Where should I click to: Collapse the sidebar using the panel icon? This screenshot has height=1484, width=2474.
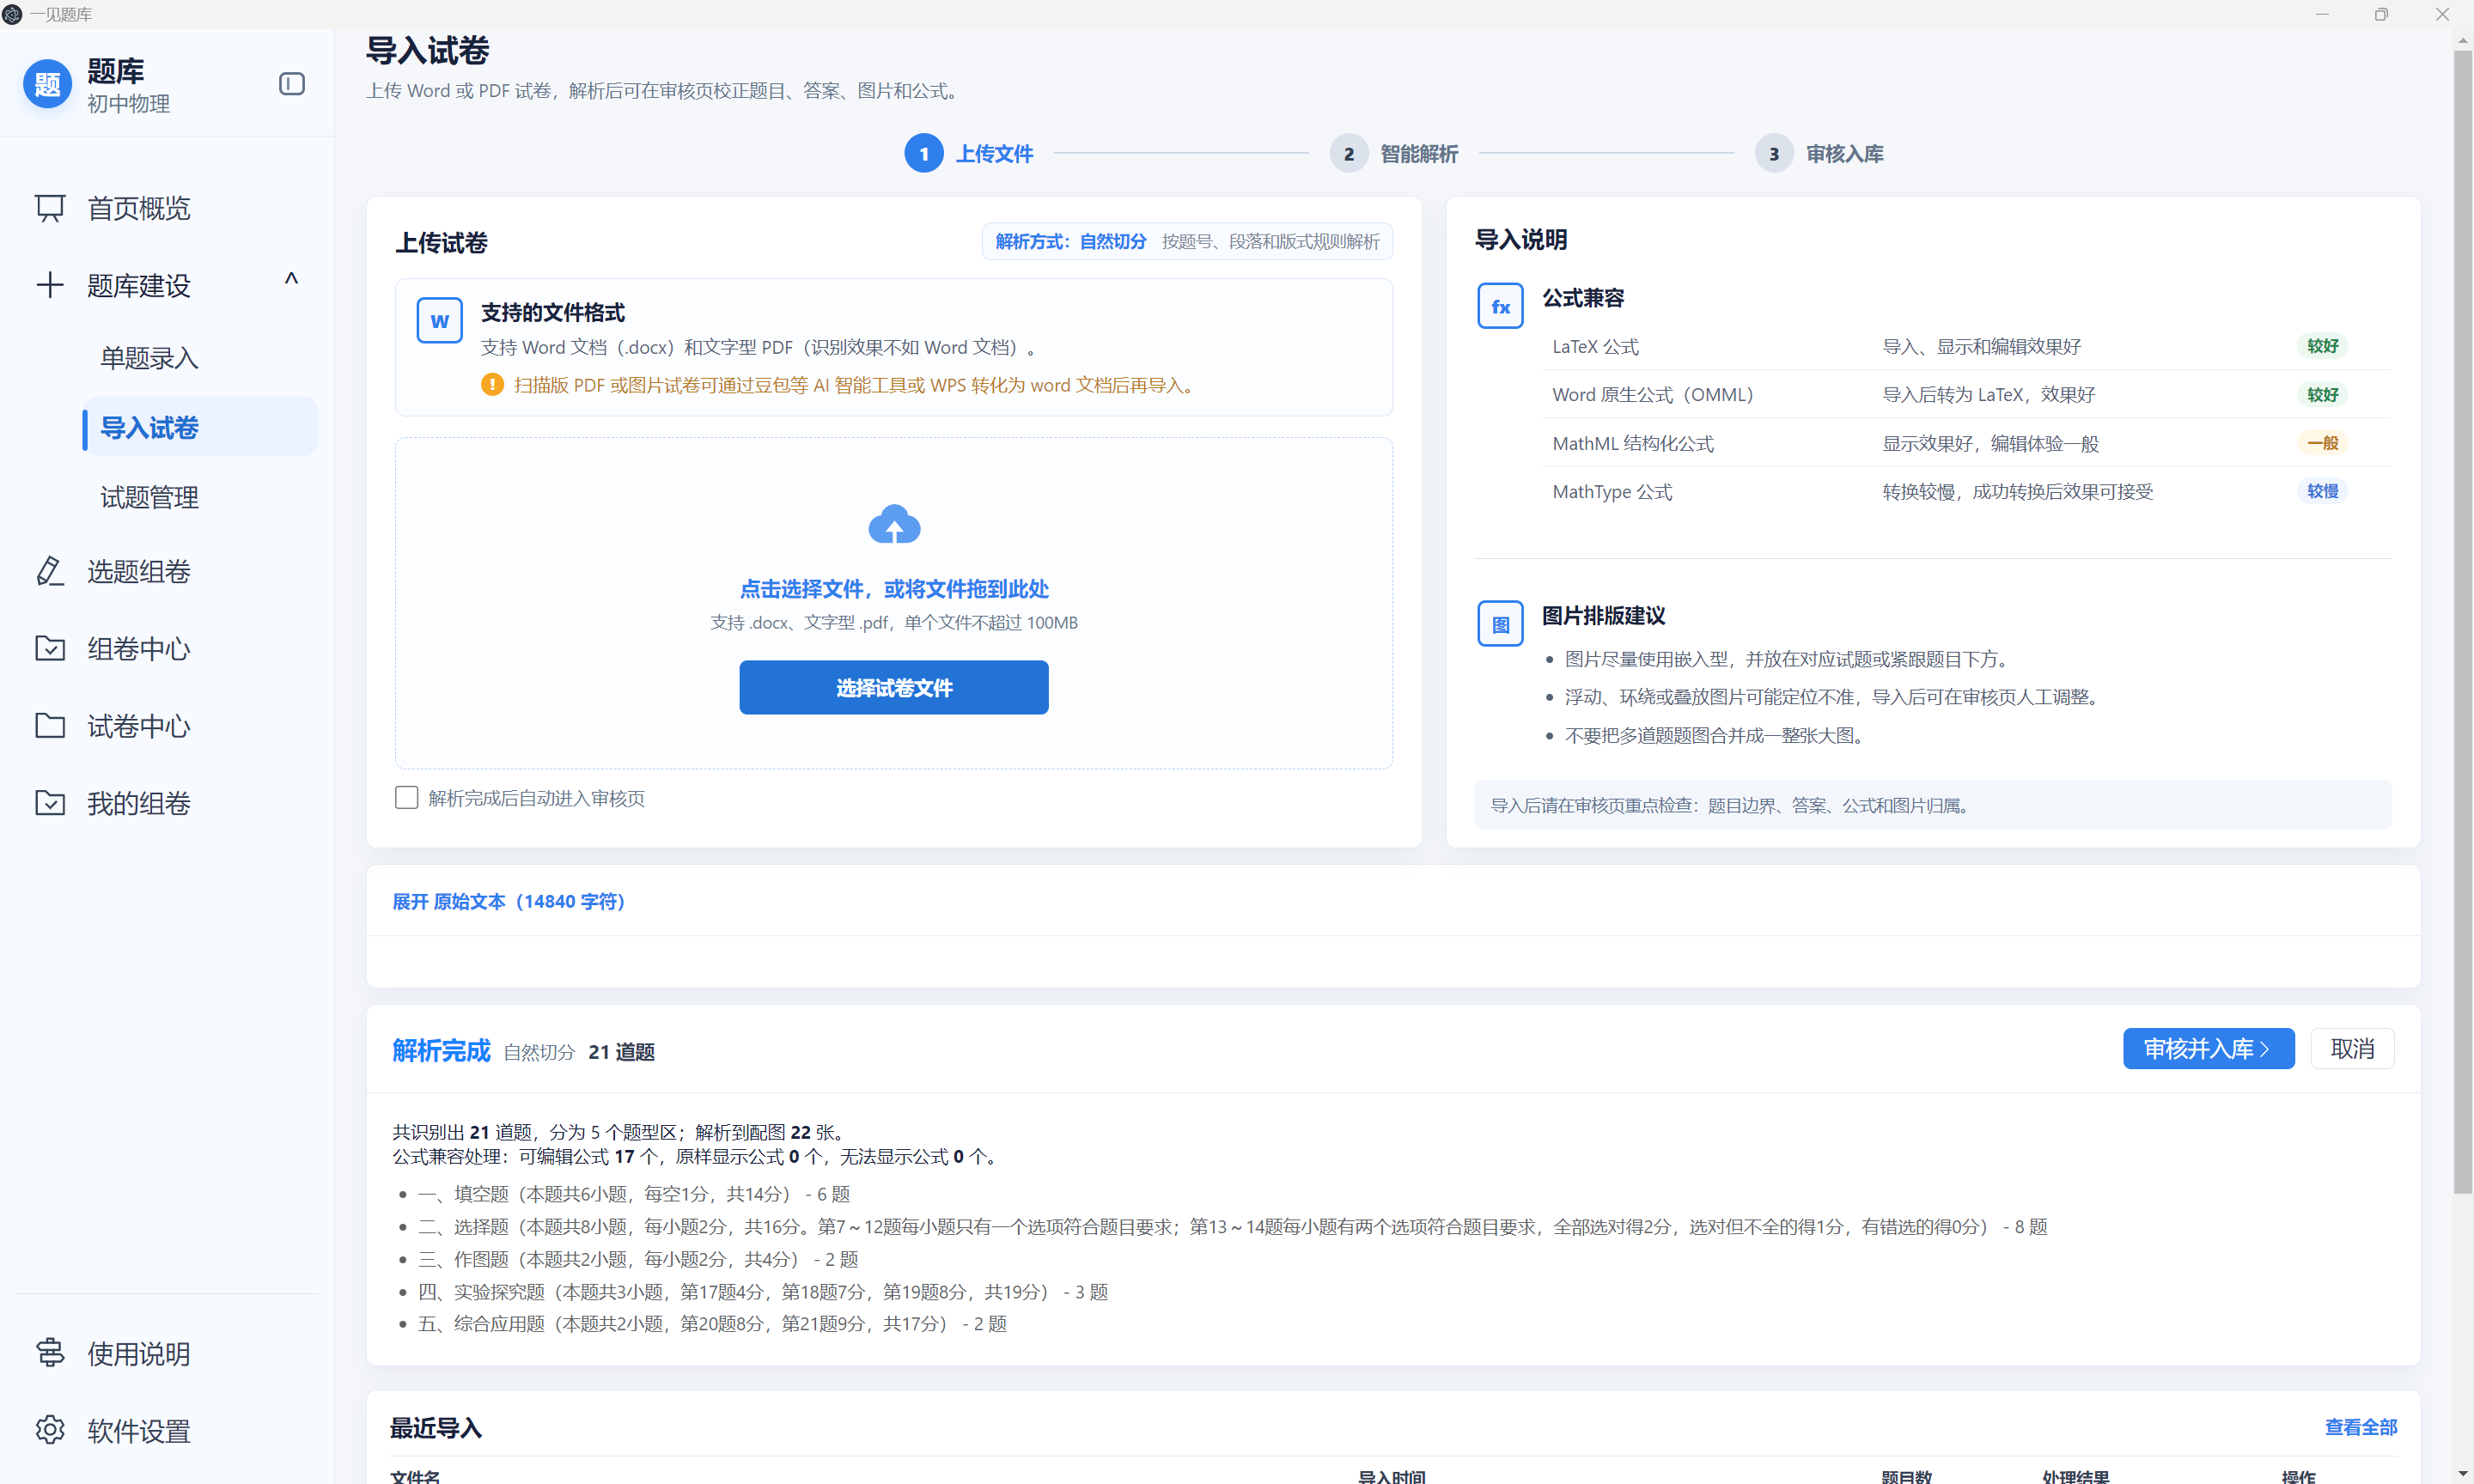291,84
